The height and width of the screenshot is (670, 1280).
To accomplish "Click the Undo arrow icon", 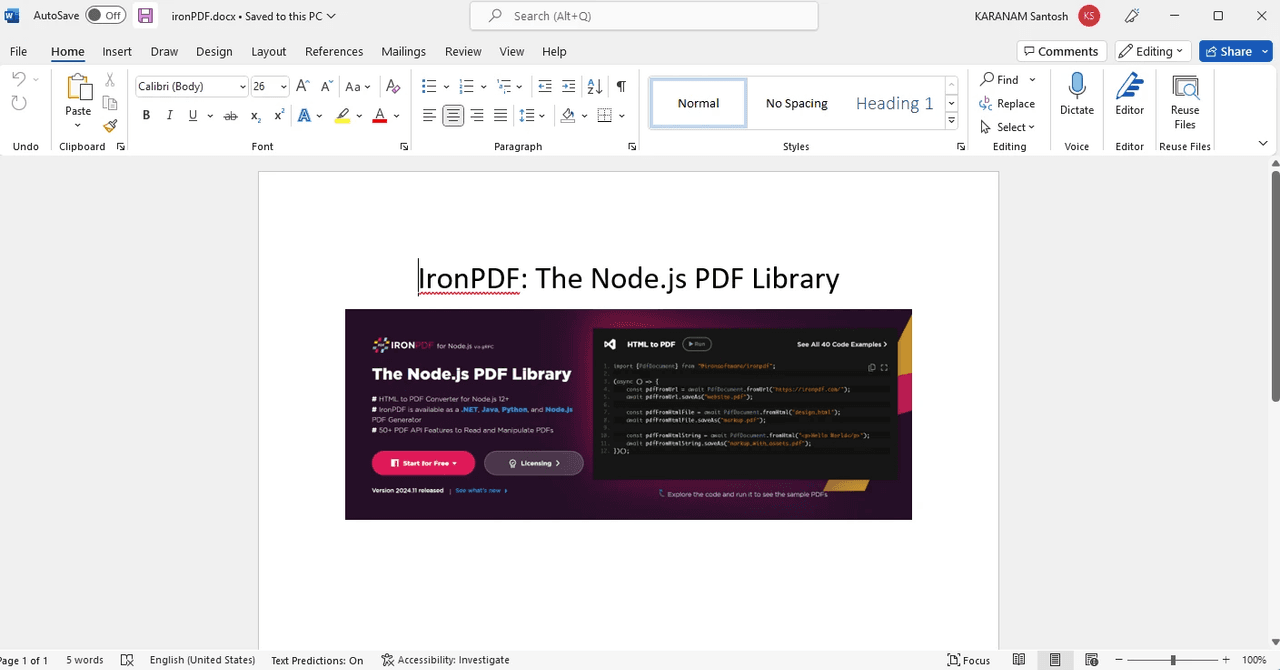I will point(19,80).
